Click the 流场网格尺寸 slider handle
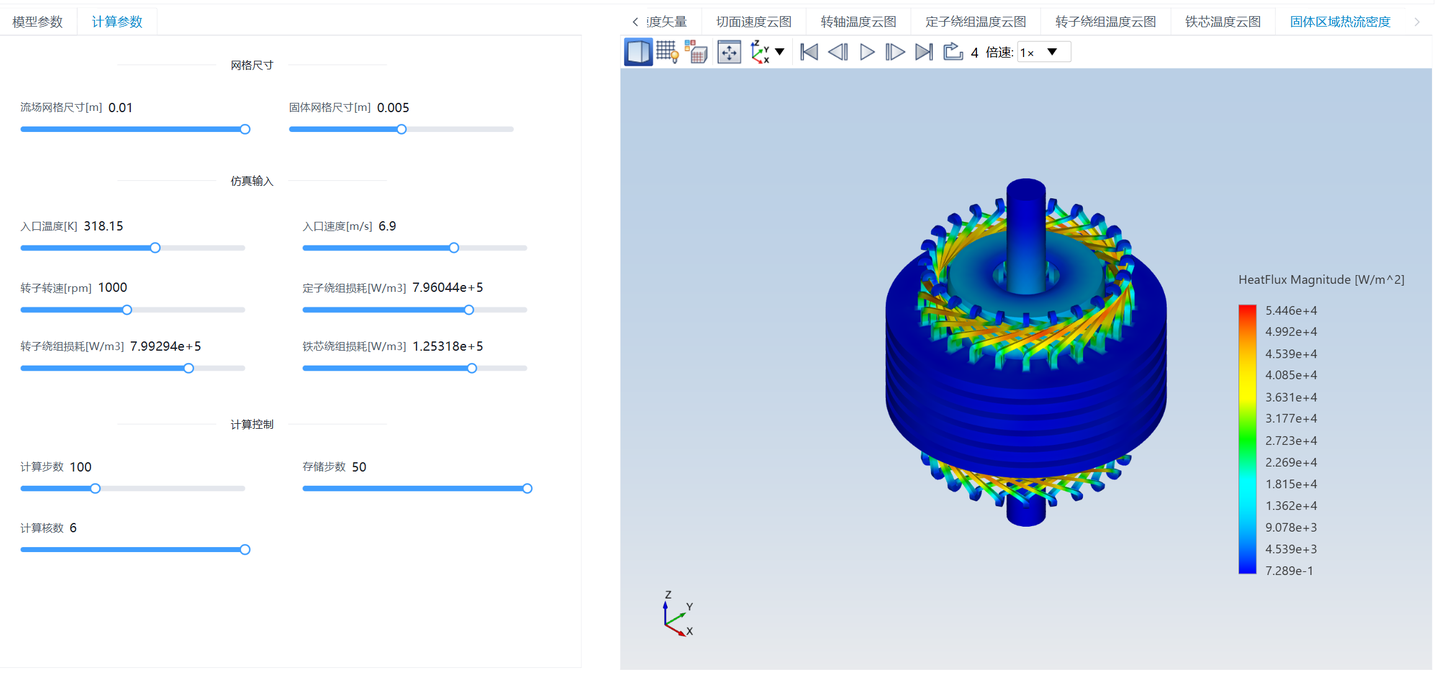The width and height of the screenshot is (1440, 676). (x=245, y=129)
